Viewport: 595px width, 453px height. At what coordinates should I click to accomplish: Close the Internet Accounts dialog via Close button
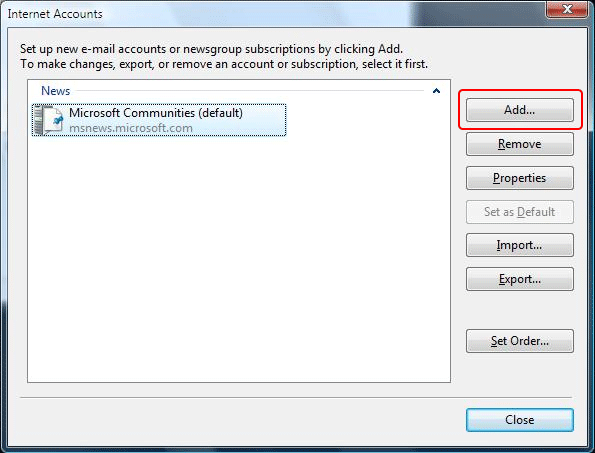[x=519, y=420]
